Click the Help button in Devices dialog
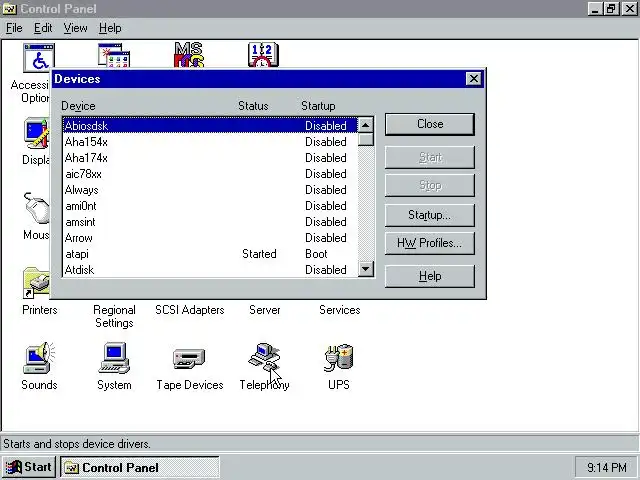640x480 pixels. (x=430, y=276)
